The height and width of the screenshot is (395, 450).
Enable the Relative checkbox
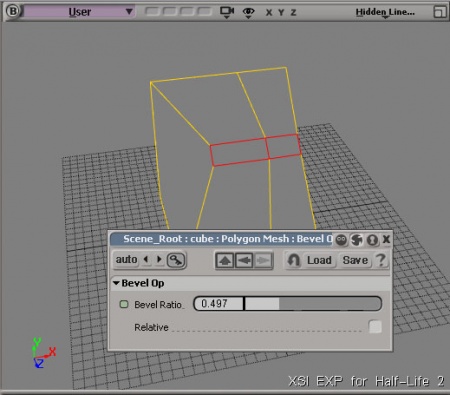pyautogui.click(x=375, y=327)
